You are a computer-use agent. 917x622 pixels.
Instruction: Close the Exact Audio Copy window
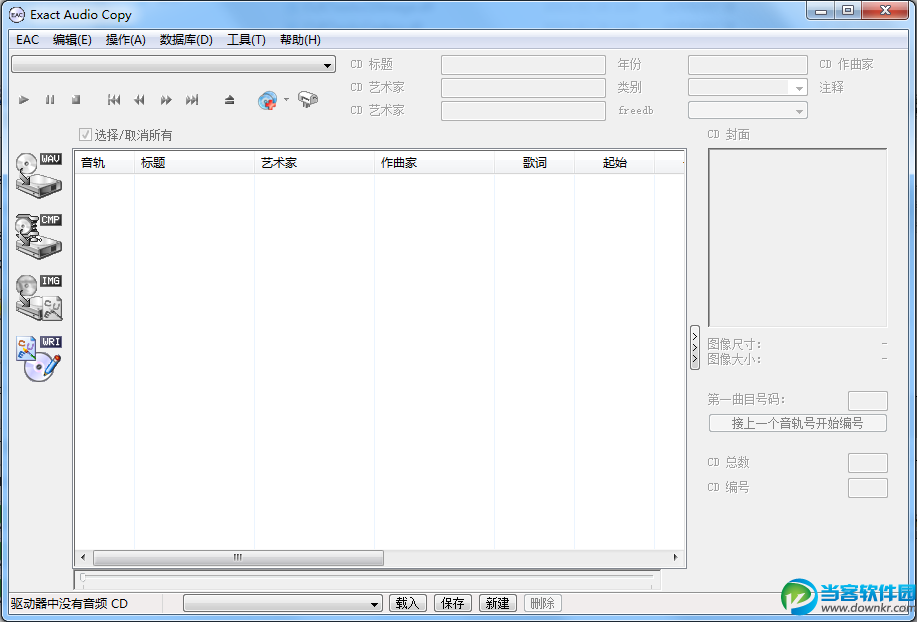click(885, 11)
